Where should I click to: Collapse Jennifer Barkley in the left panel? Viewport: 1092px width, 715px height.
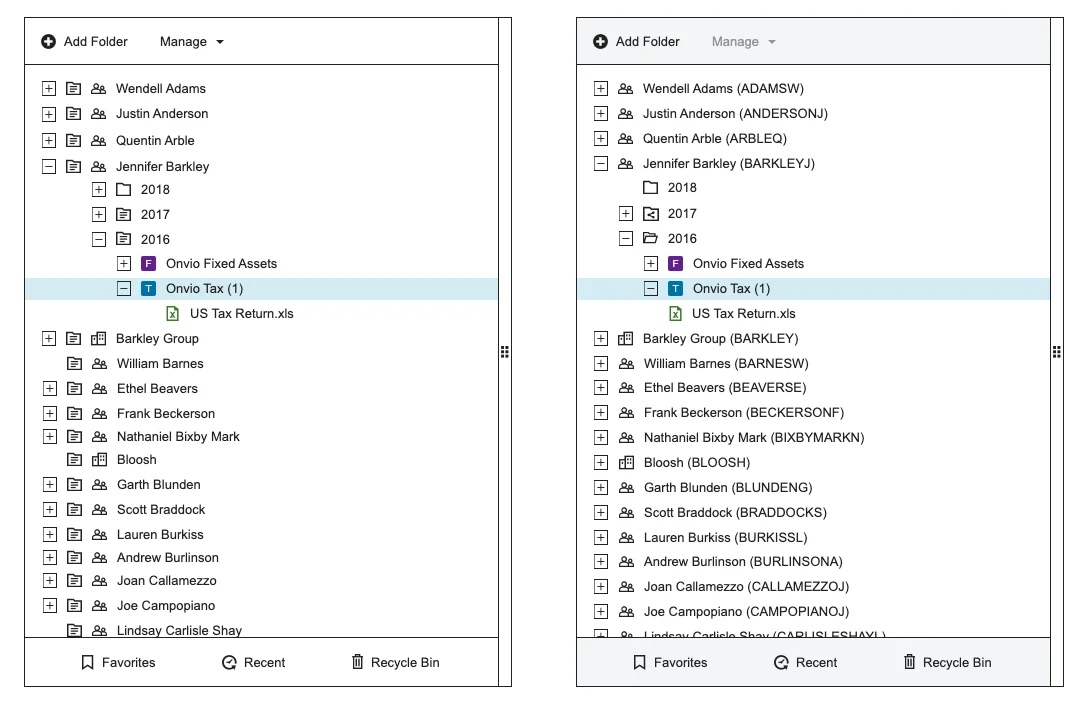tap(49, 166)
